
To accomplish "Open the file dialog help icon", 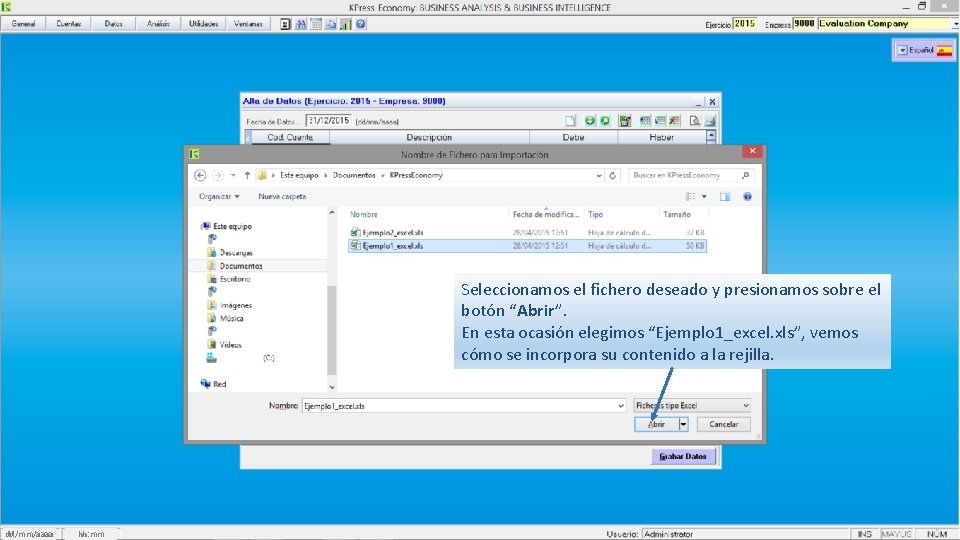I will (747, 197).
